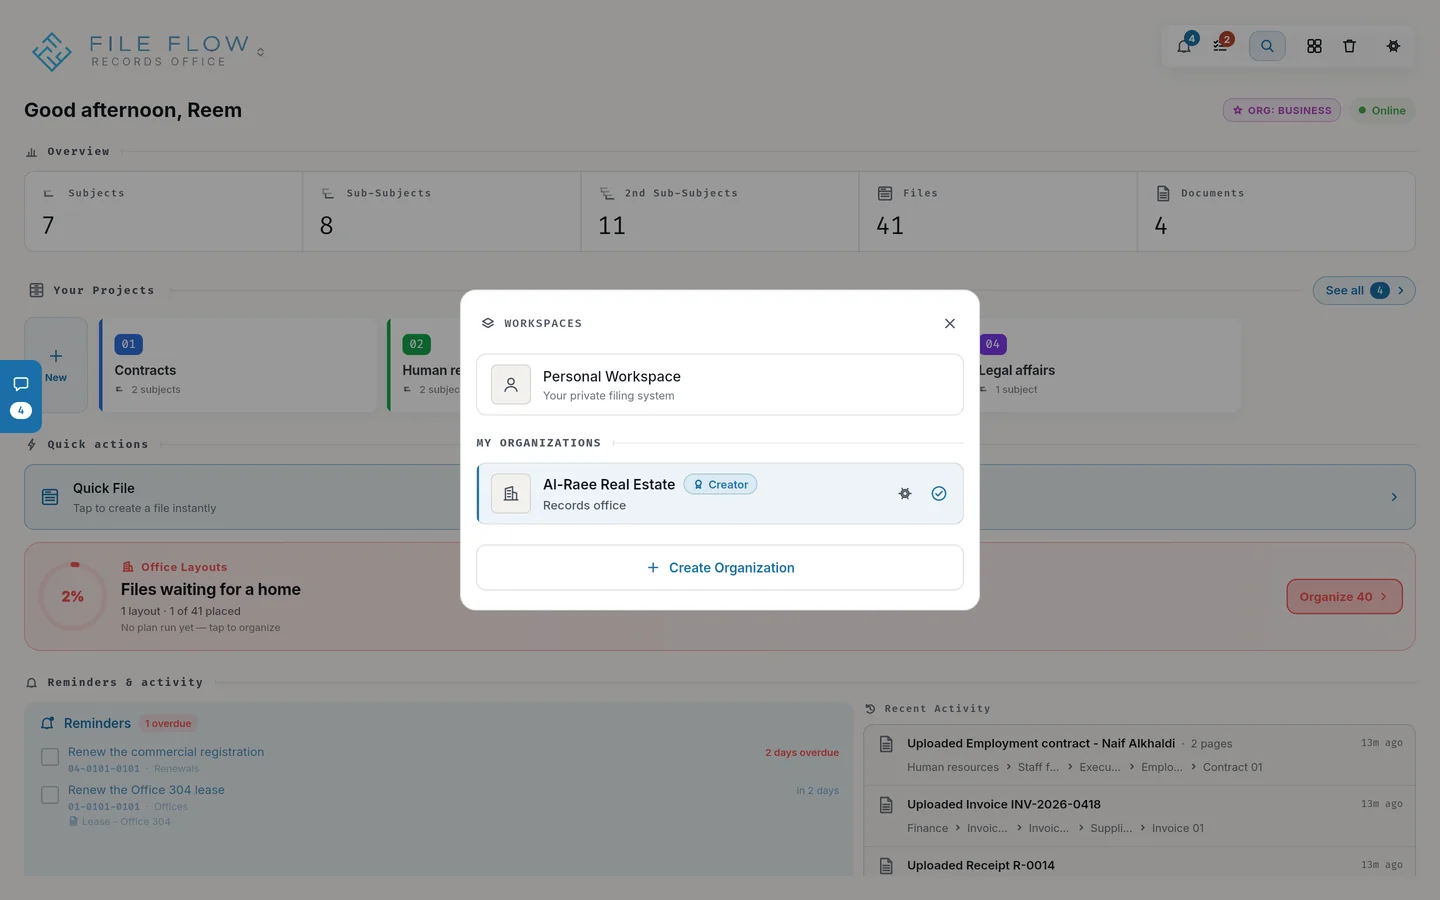1440x900 pixels.
Task: Click the Office Layouts label icon
Action: coord(128,567)
